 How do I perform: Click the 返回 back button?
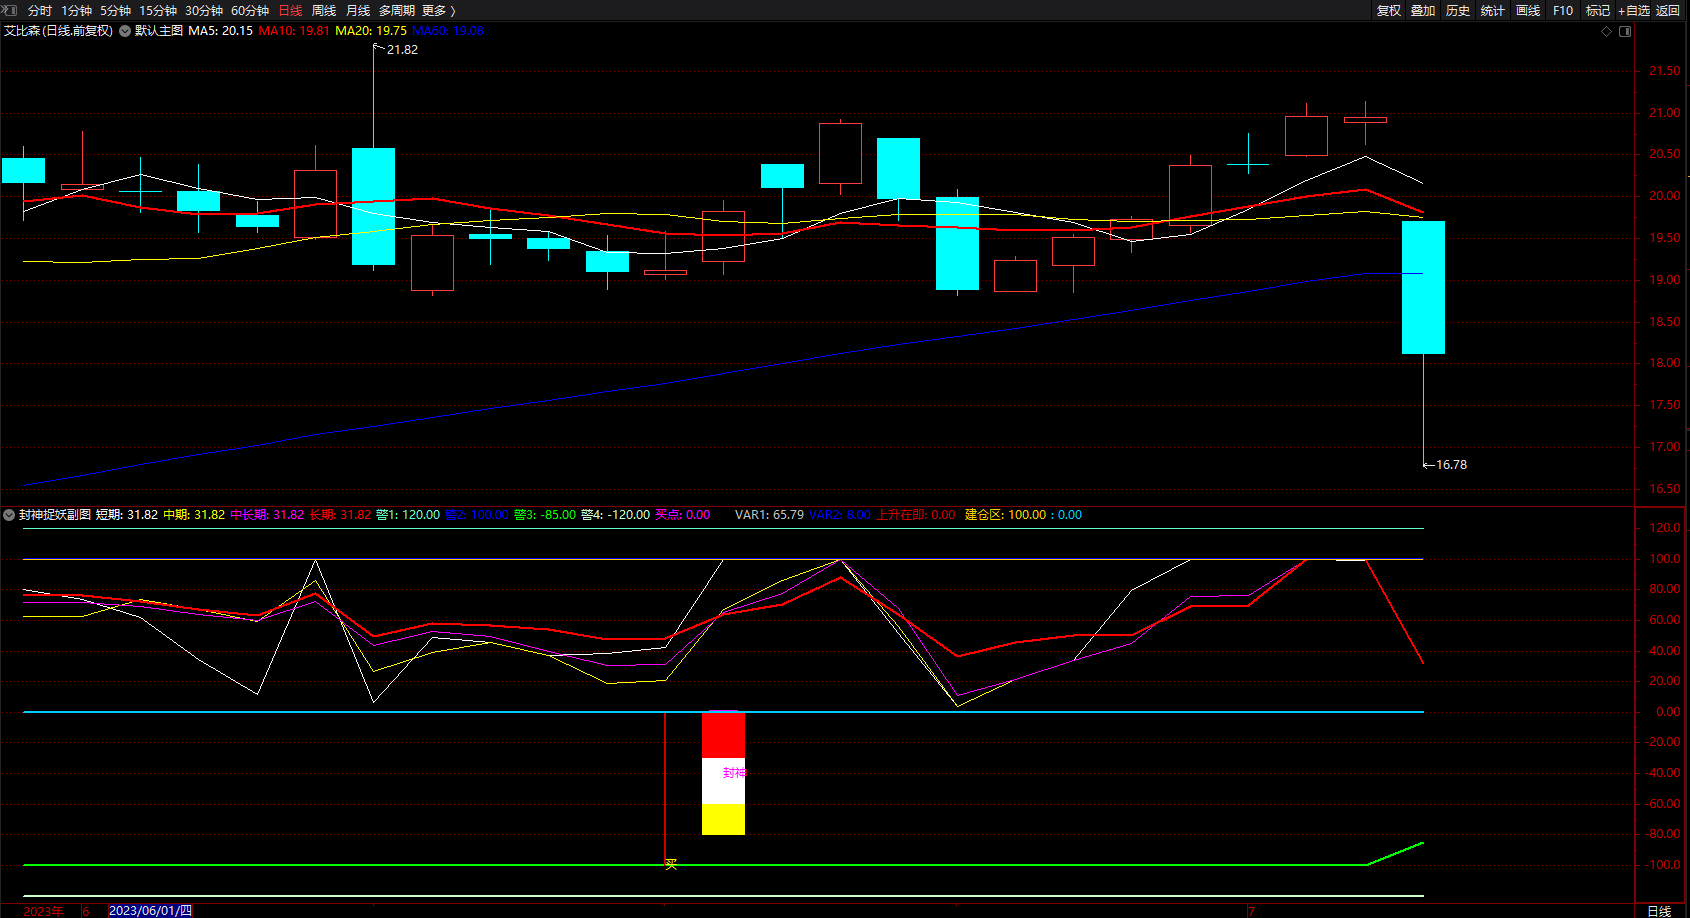(1668, 10)
